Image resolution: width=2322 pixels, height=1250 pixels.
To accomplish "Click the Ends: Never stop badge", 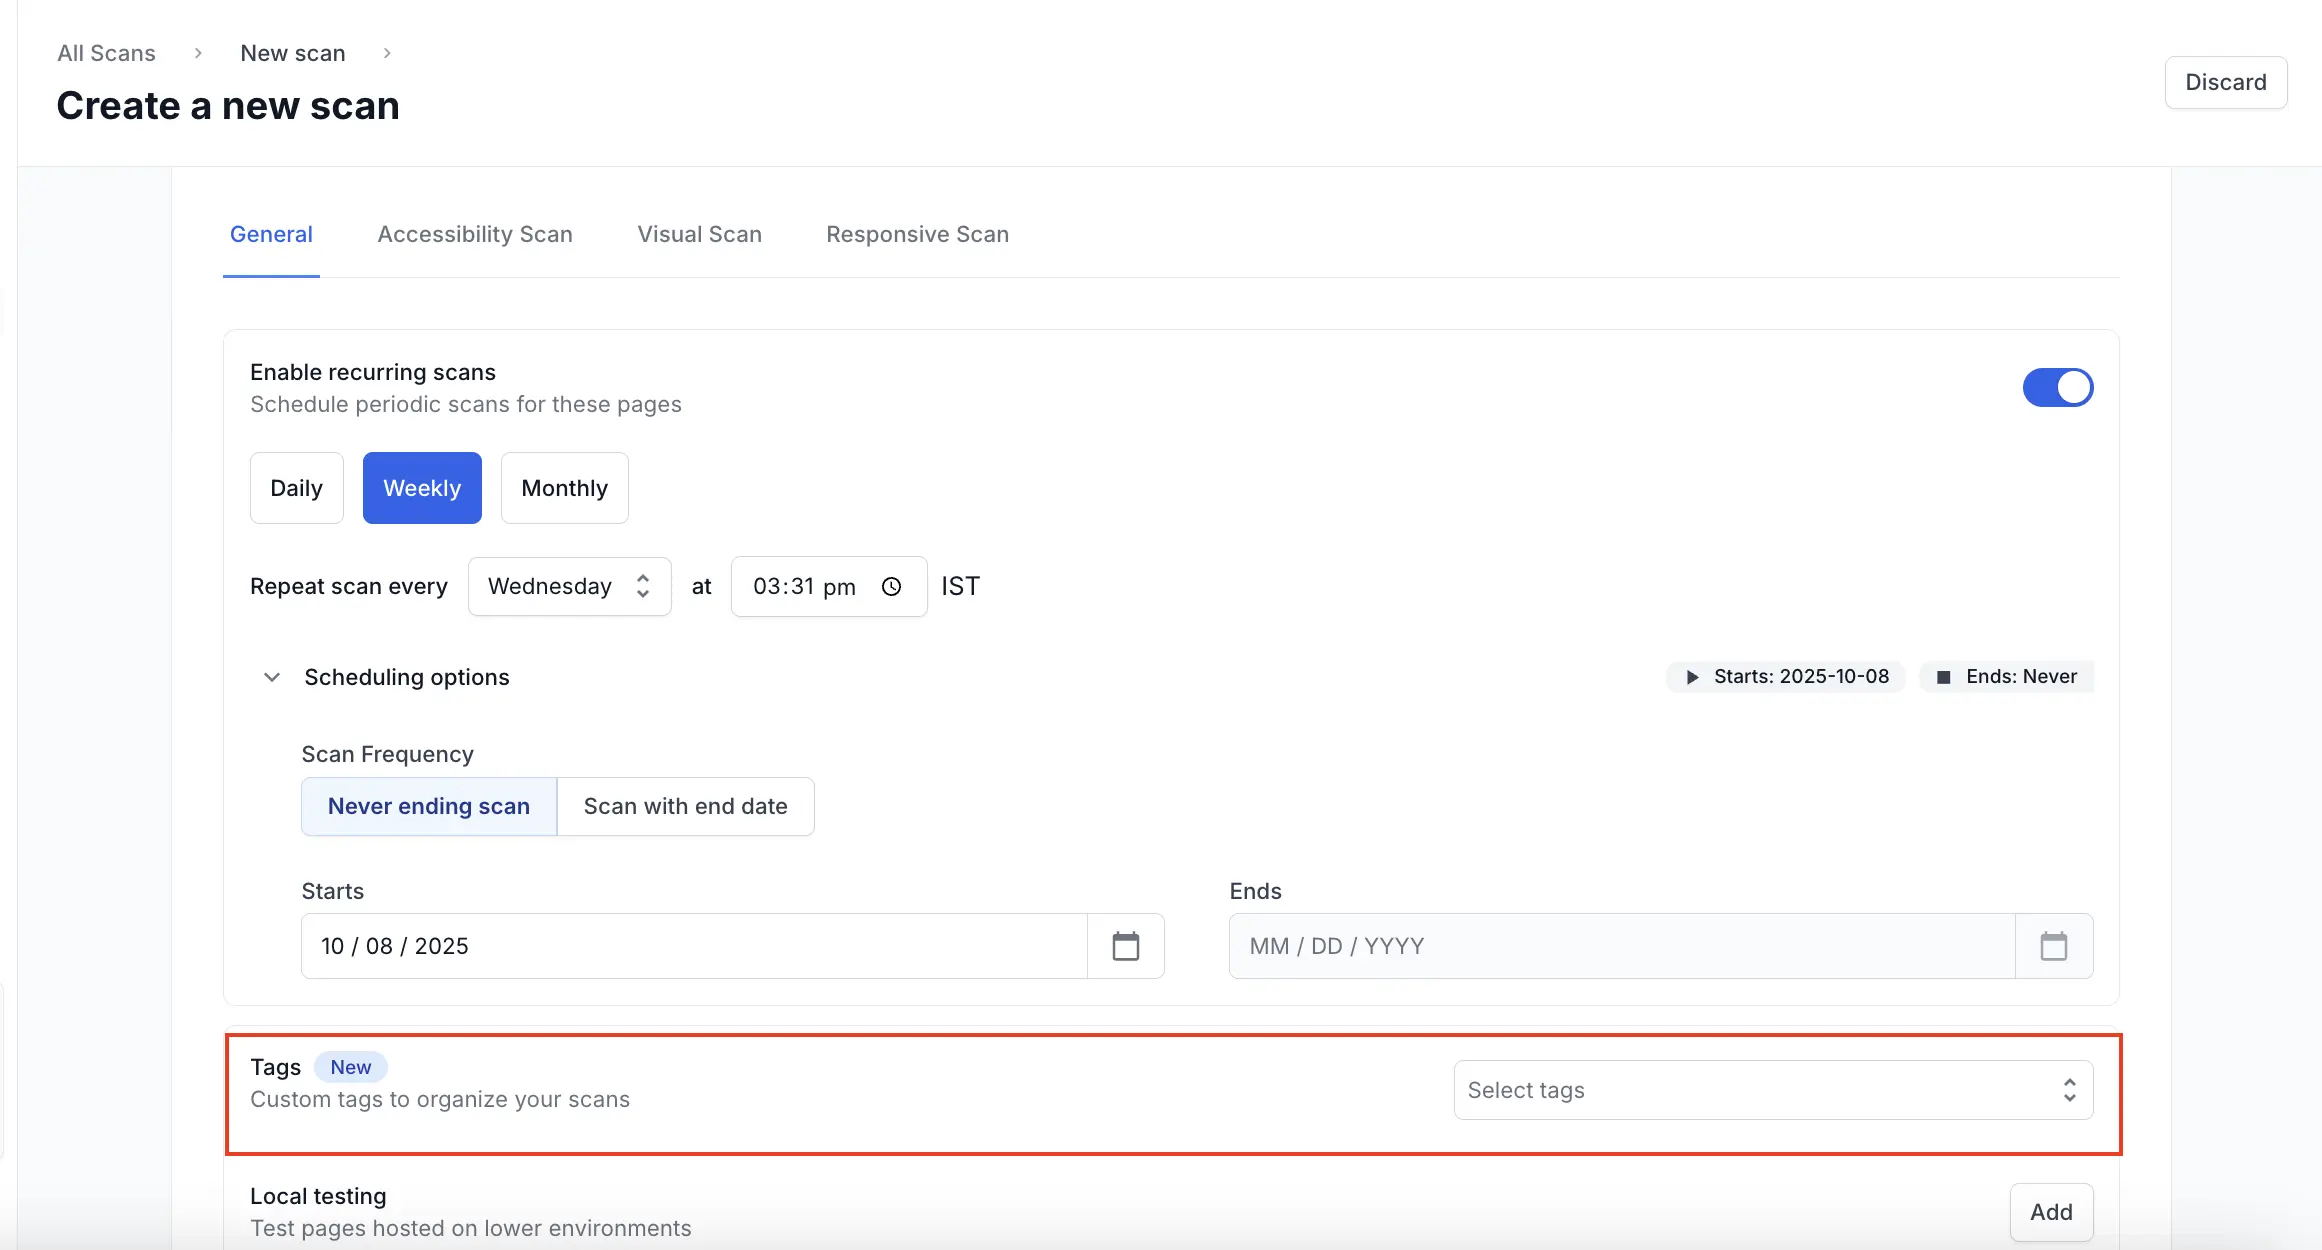I will [x=2007, y=677].
